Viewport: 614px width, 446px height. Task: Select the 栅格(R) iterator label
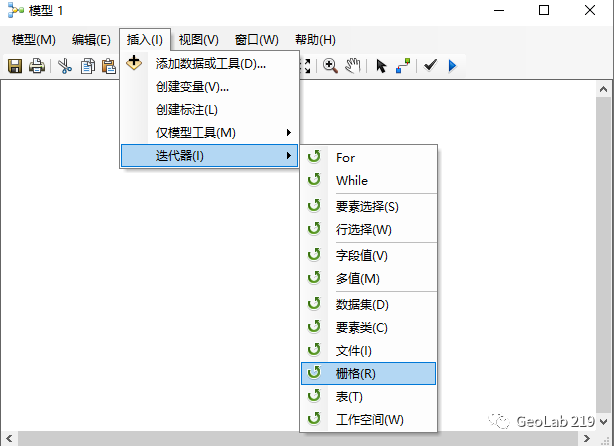click(356, 374)
